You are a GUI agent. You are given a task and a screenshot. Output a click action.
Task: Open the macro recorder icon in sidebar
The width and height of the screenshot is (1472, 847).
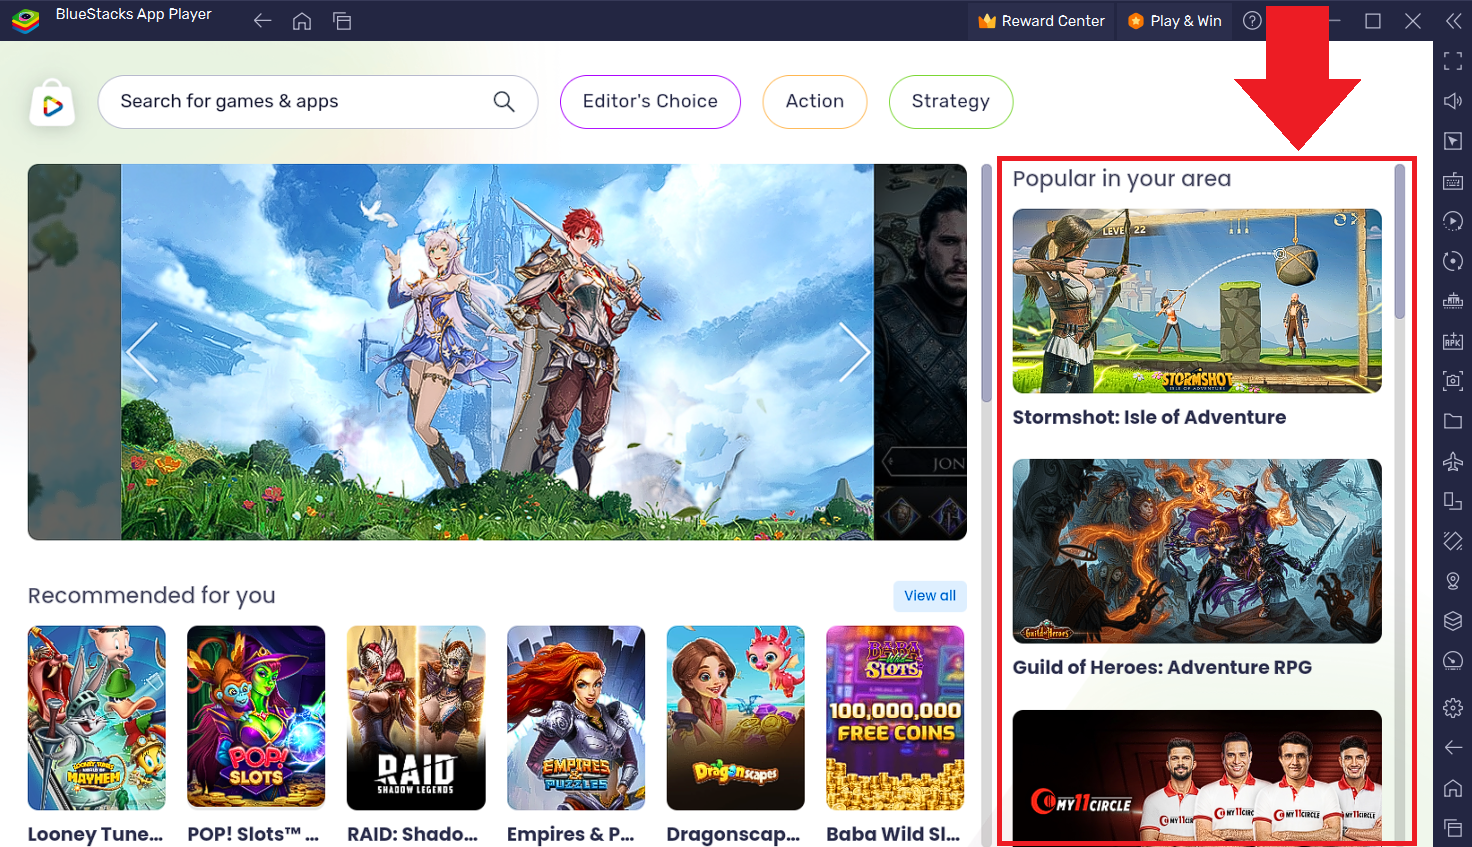click(1453, 301)
